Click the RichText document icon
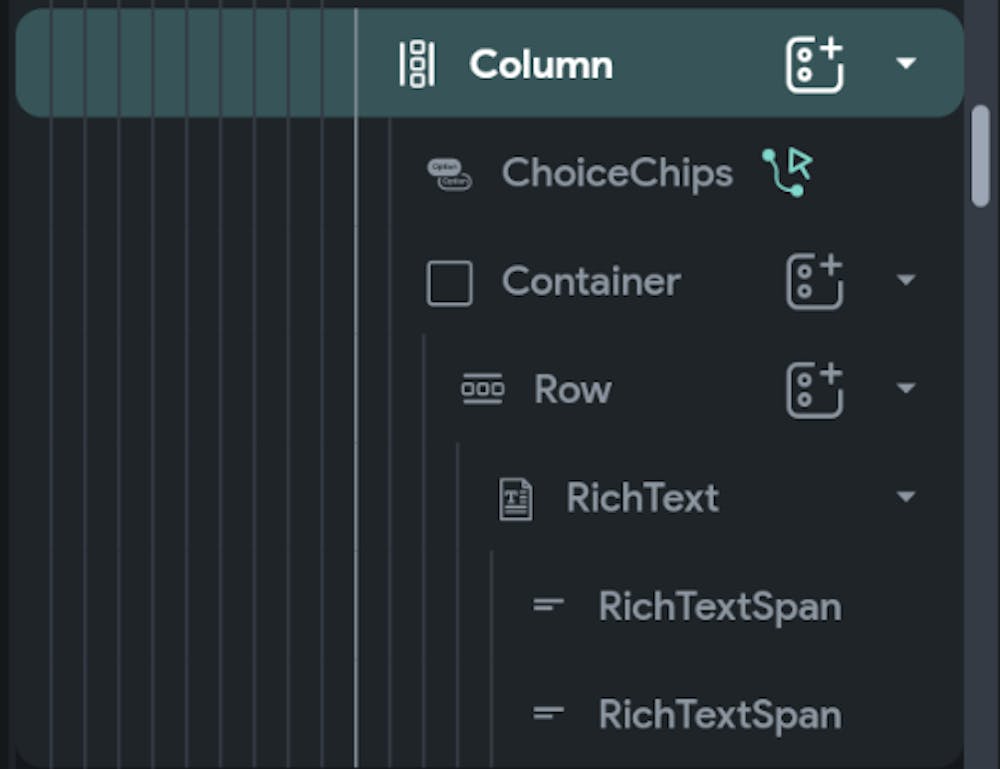1000x769 pixels. point(515,498)
